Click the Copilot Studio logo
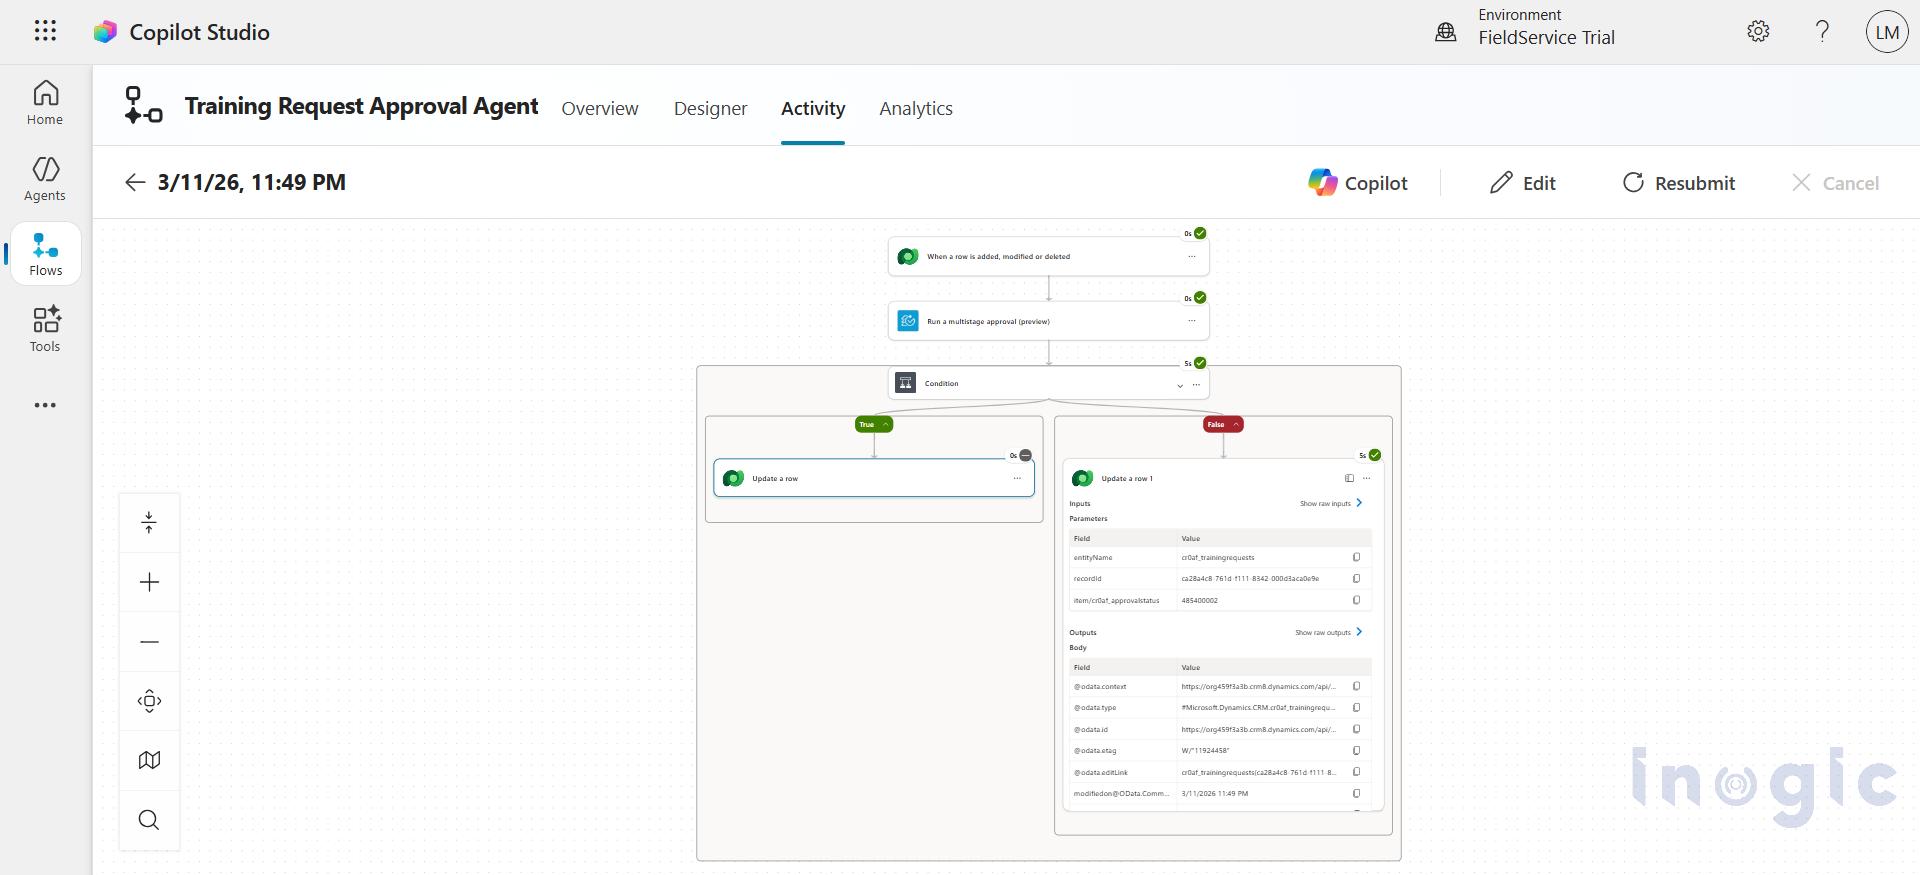 105,32
